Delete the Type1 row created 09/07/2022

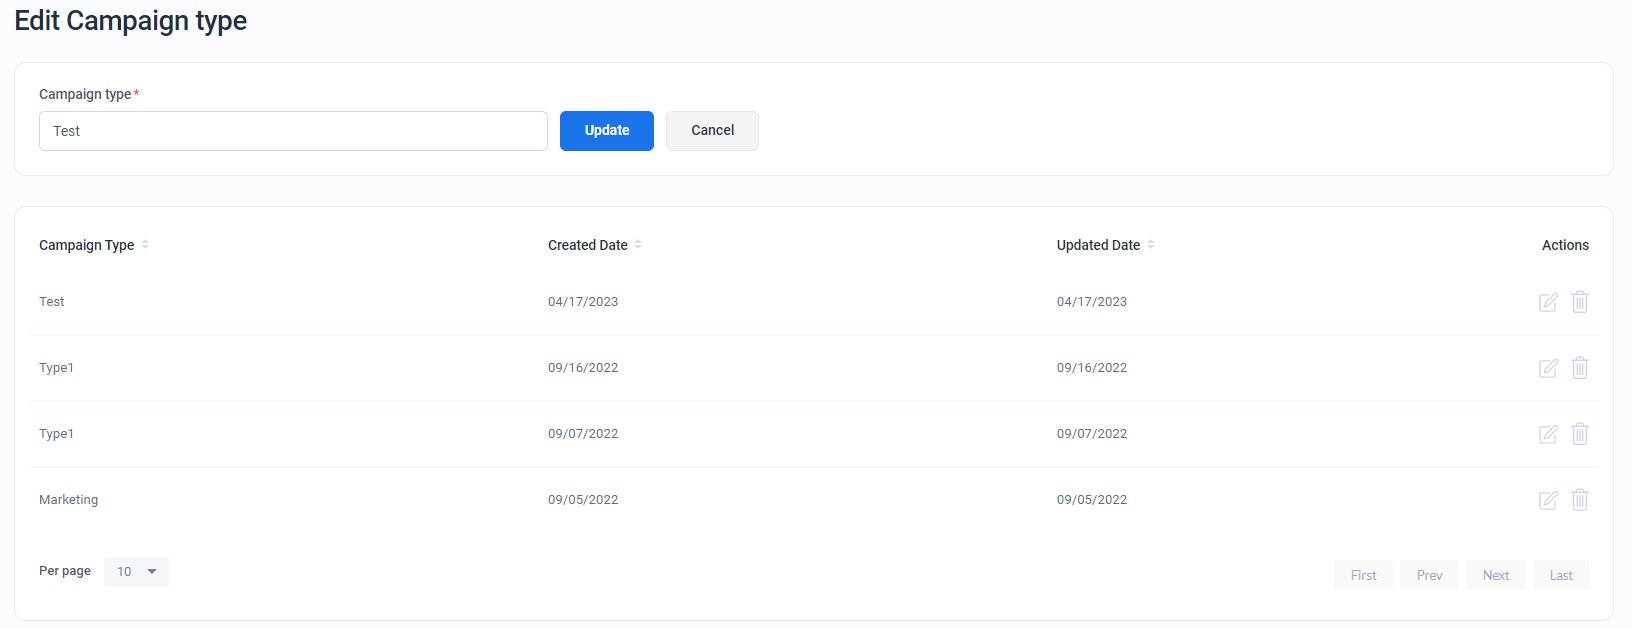coord(1580,433)
